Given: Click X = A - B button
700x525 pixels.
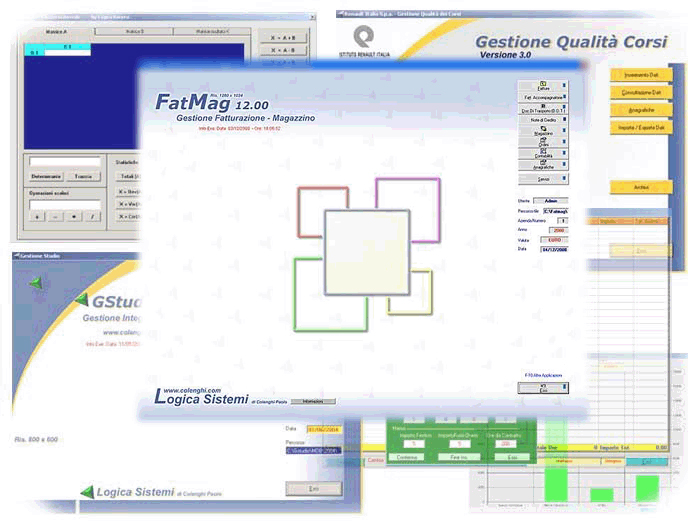Looking at the screenshot, I should point(283,50).
